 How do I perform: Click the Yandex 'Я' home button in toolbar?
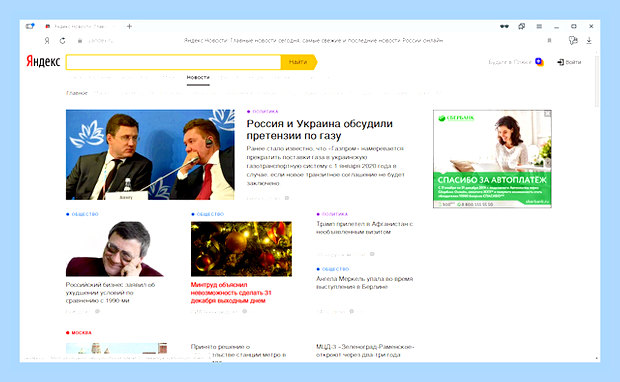[47, 40]
